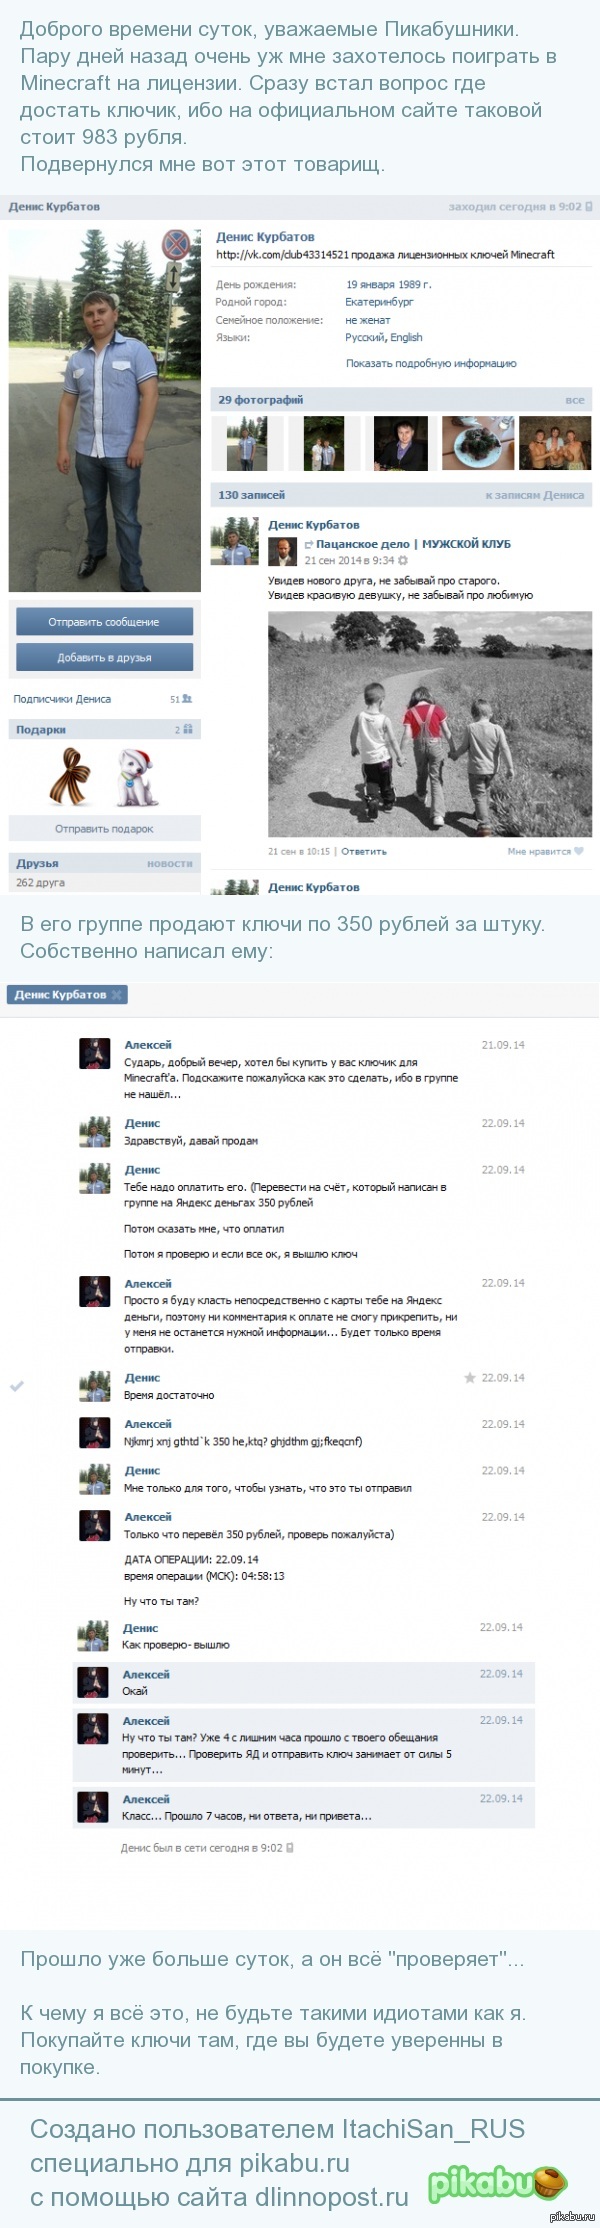The width and height of the screenshot is (600, 2228).
Task: Open the Отправить подарок link
Action: point(104,829)
